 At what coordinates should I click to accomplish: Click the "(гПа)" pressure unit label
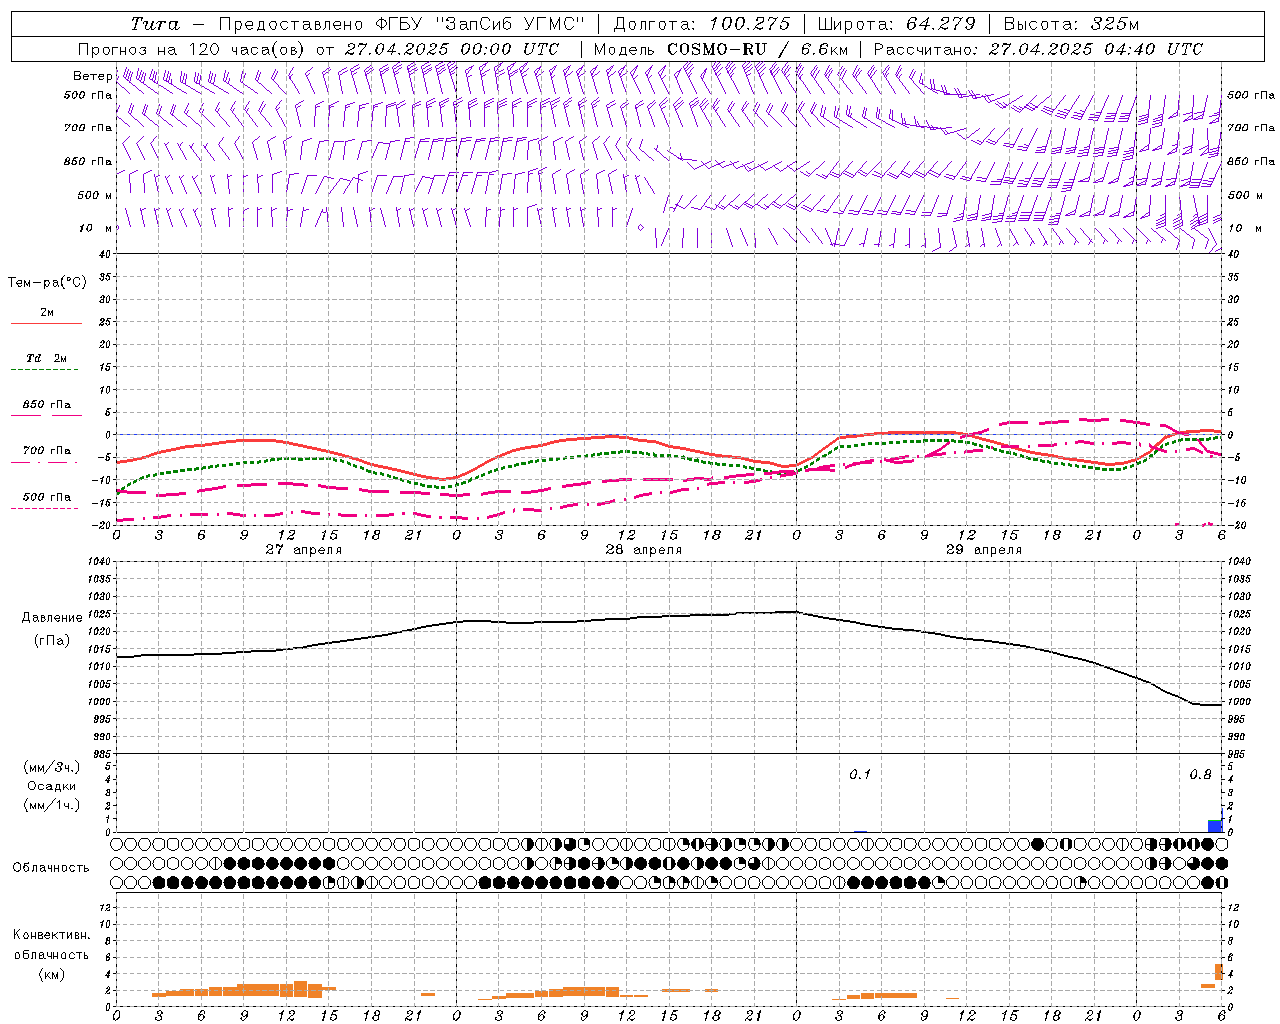coord(52,641)
